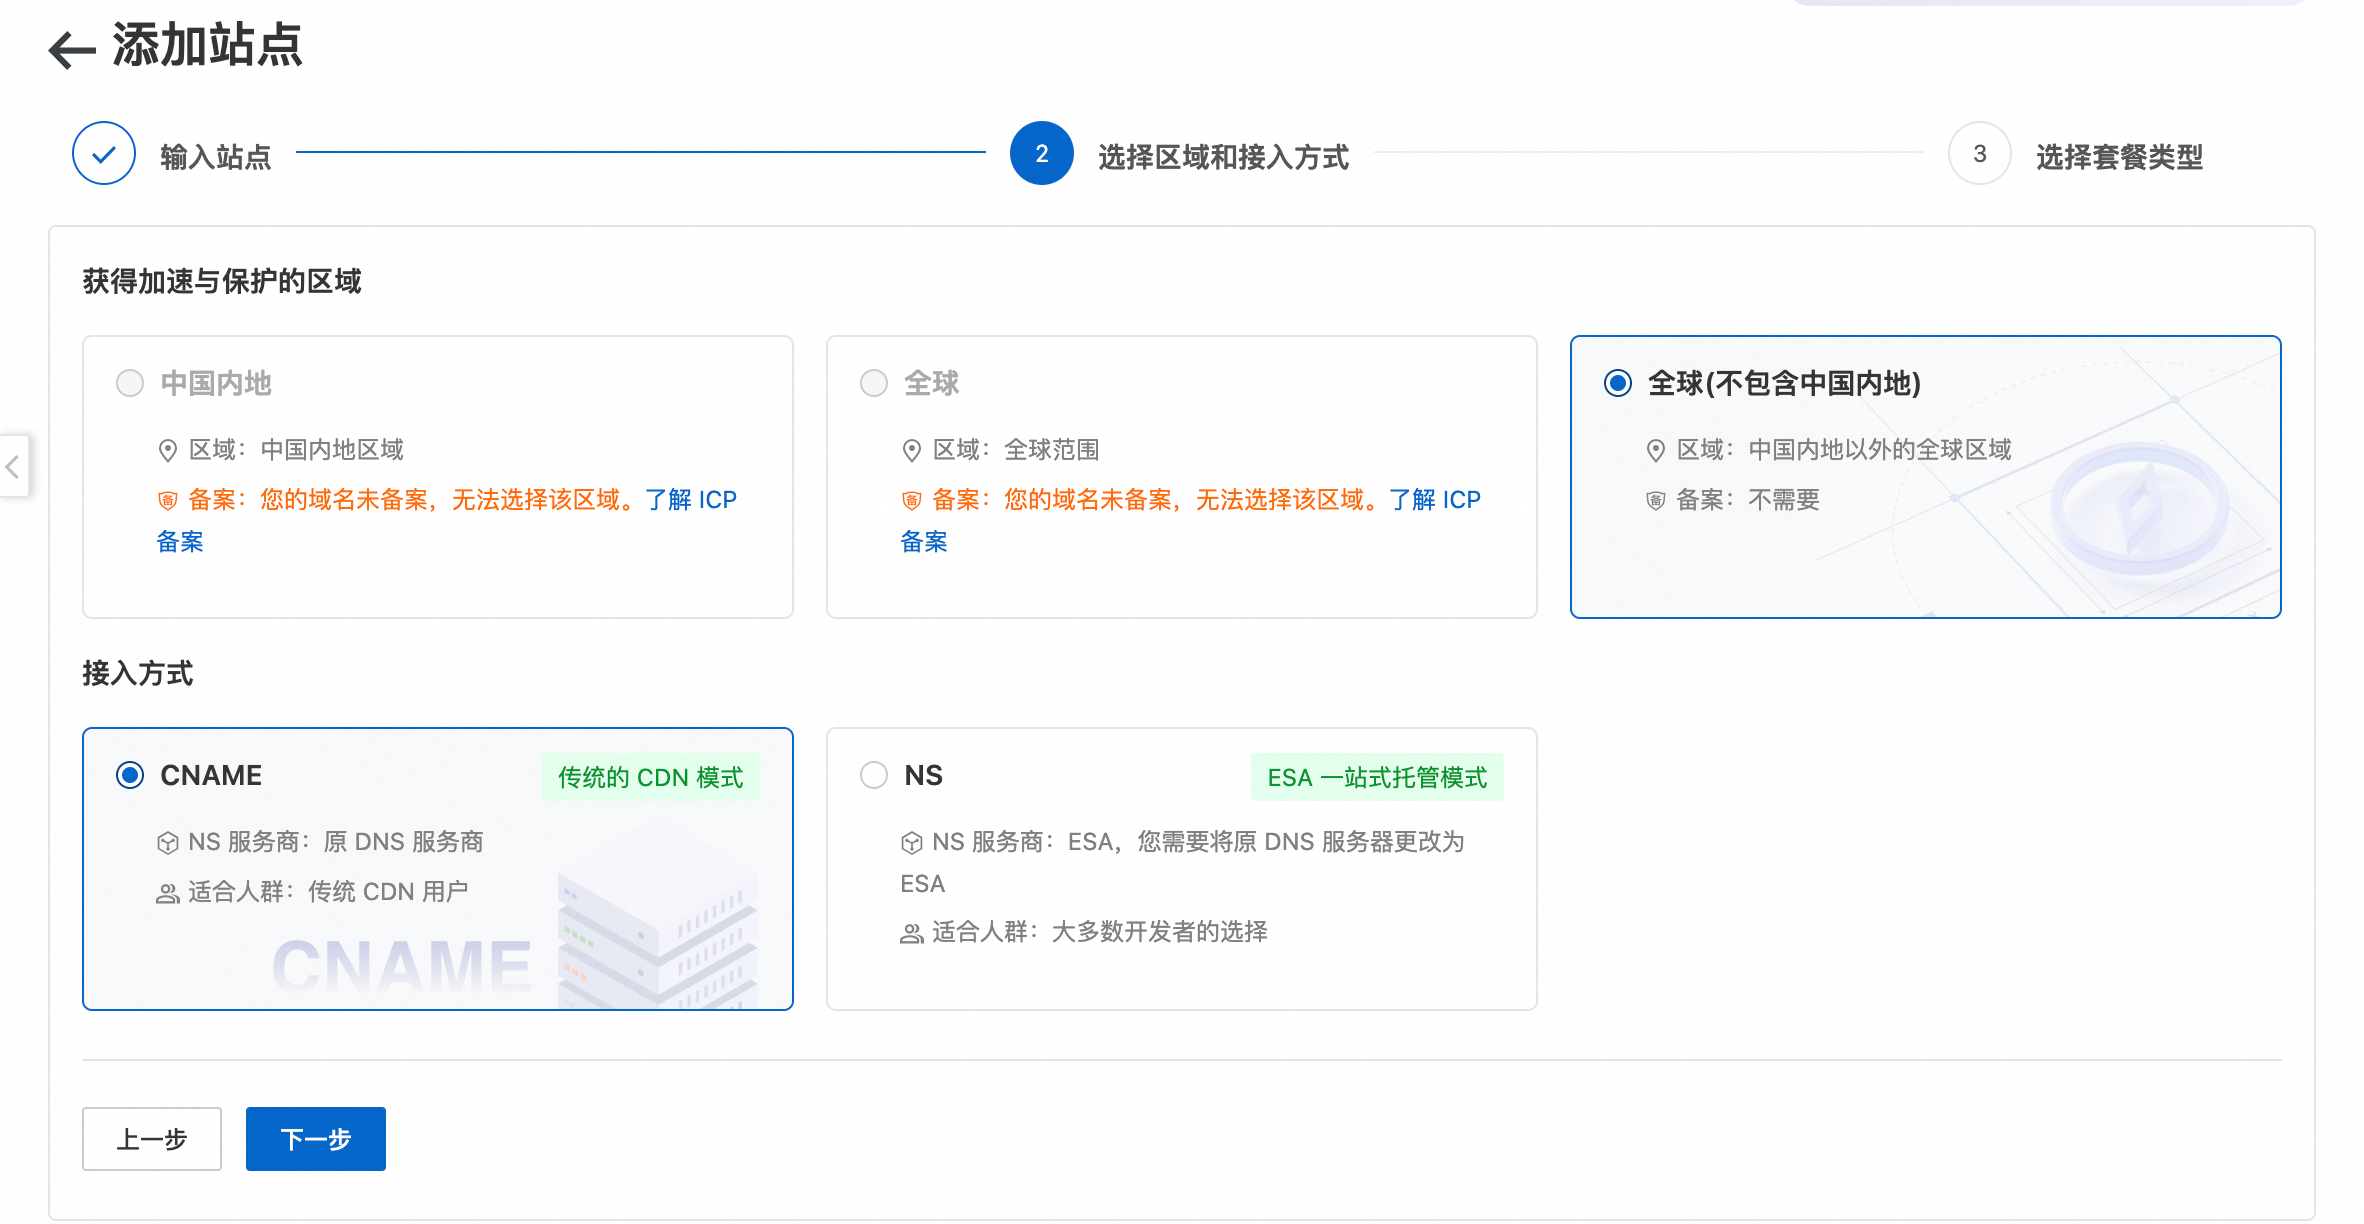Click the checkmark icon for 输入站点 step
The image size is (2364, 1224).
coord(104,154)
